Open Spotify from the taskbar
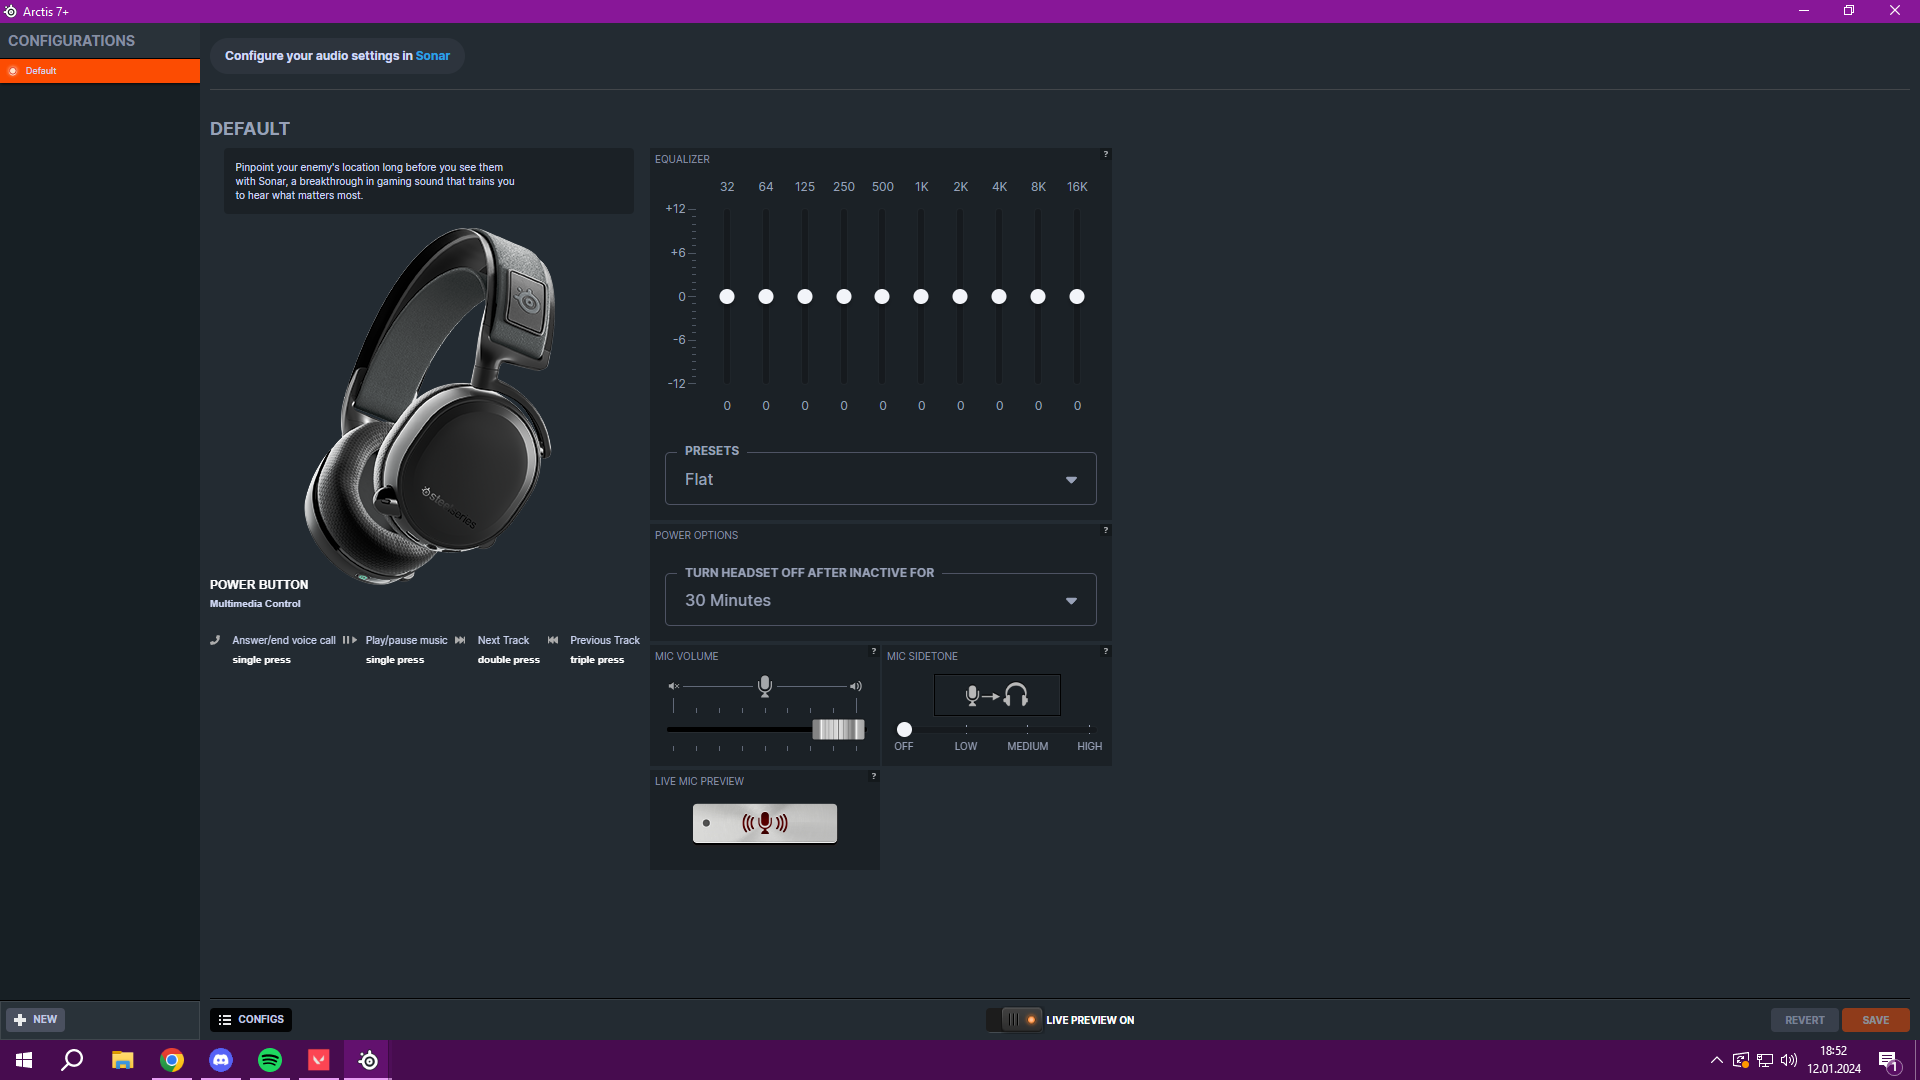Viewport: 1920px width, 1080px height. click(x=270, y=1060)
